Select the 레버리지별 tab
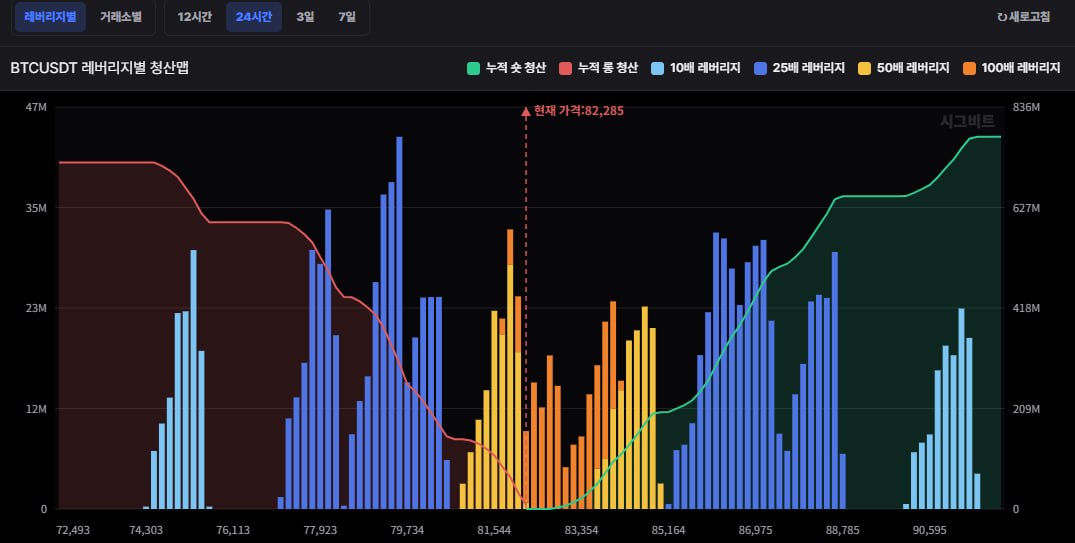 point(50,16)
